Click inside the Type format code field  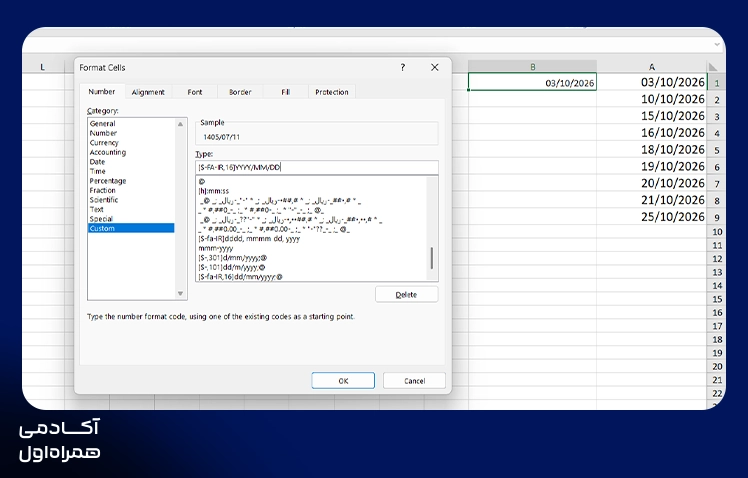317,167
